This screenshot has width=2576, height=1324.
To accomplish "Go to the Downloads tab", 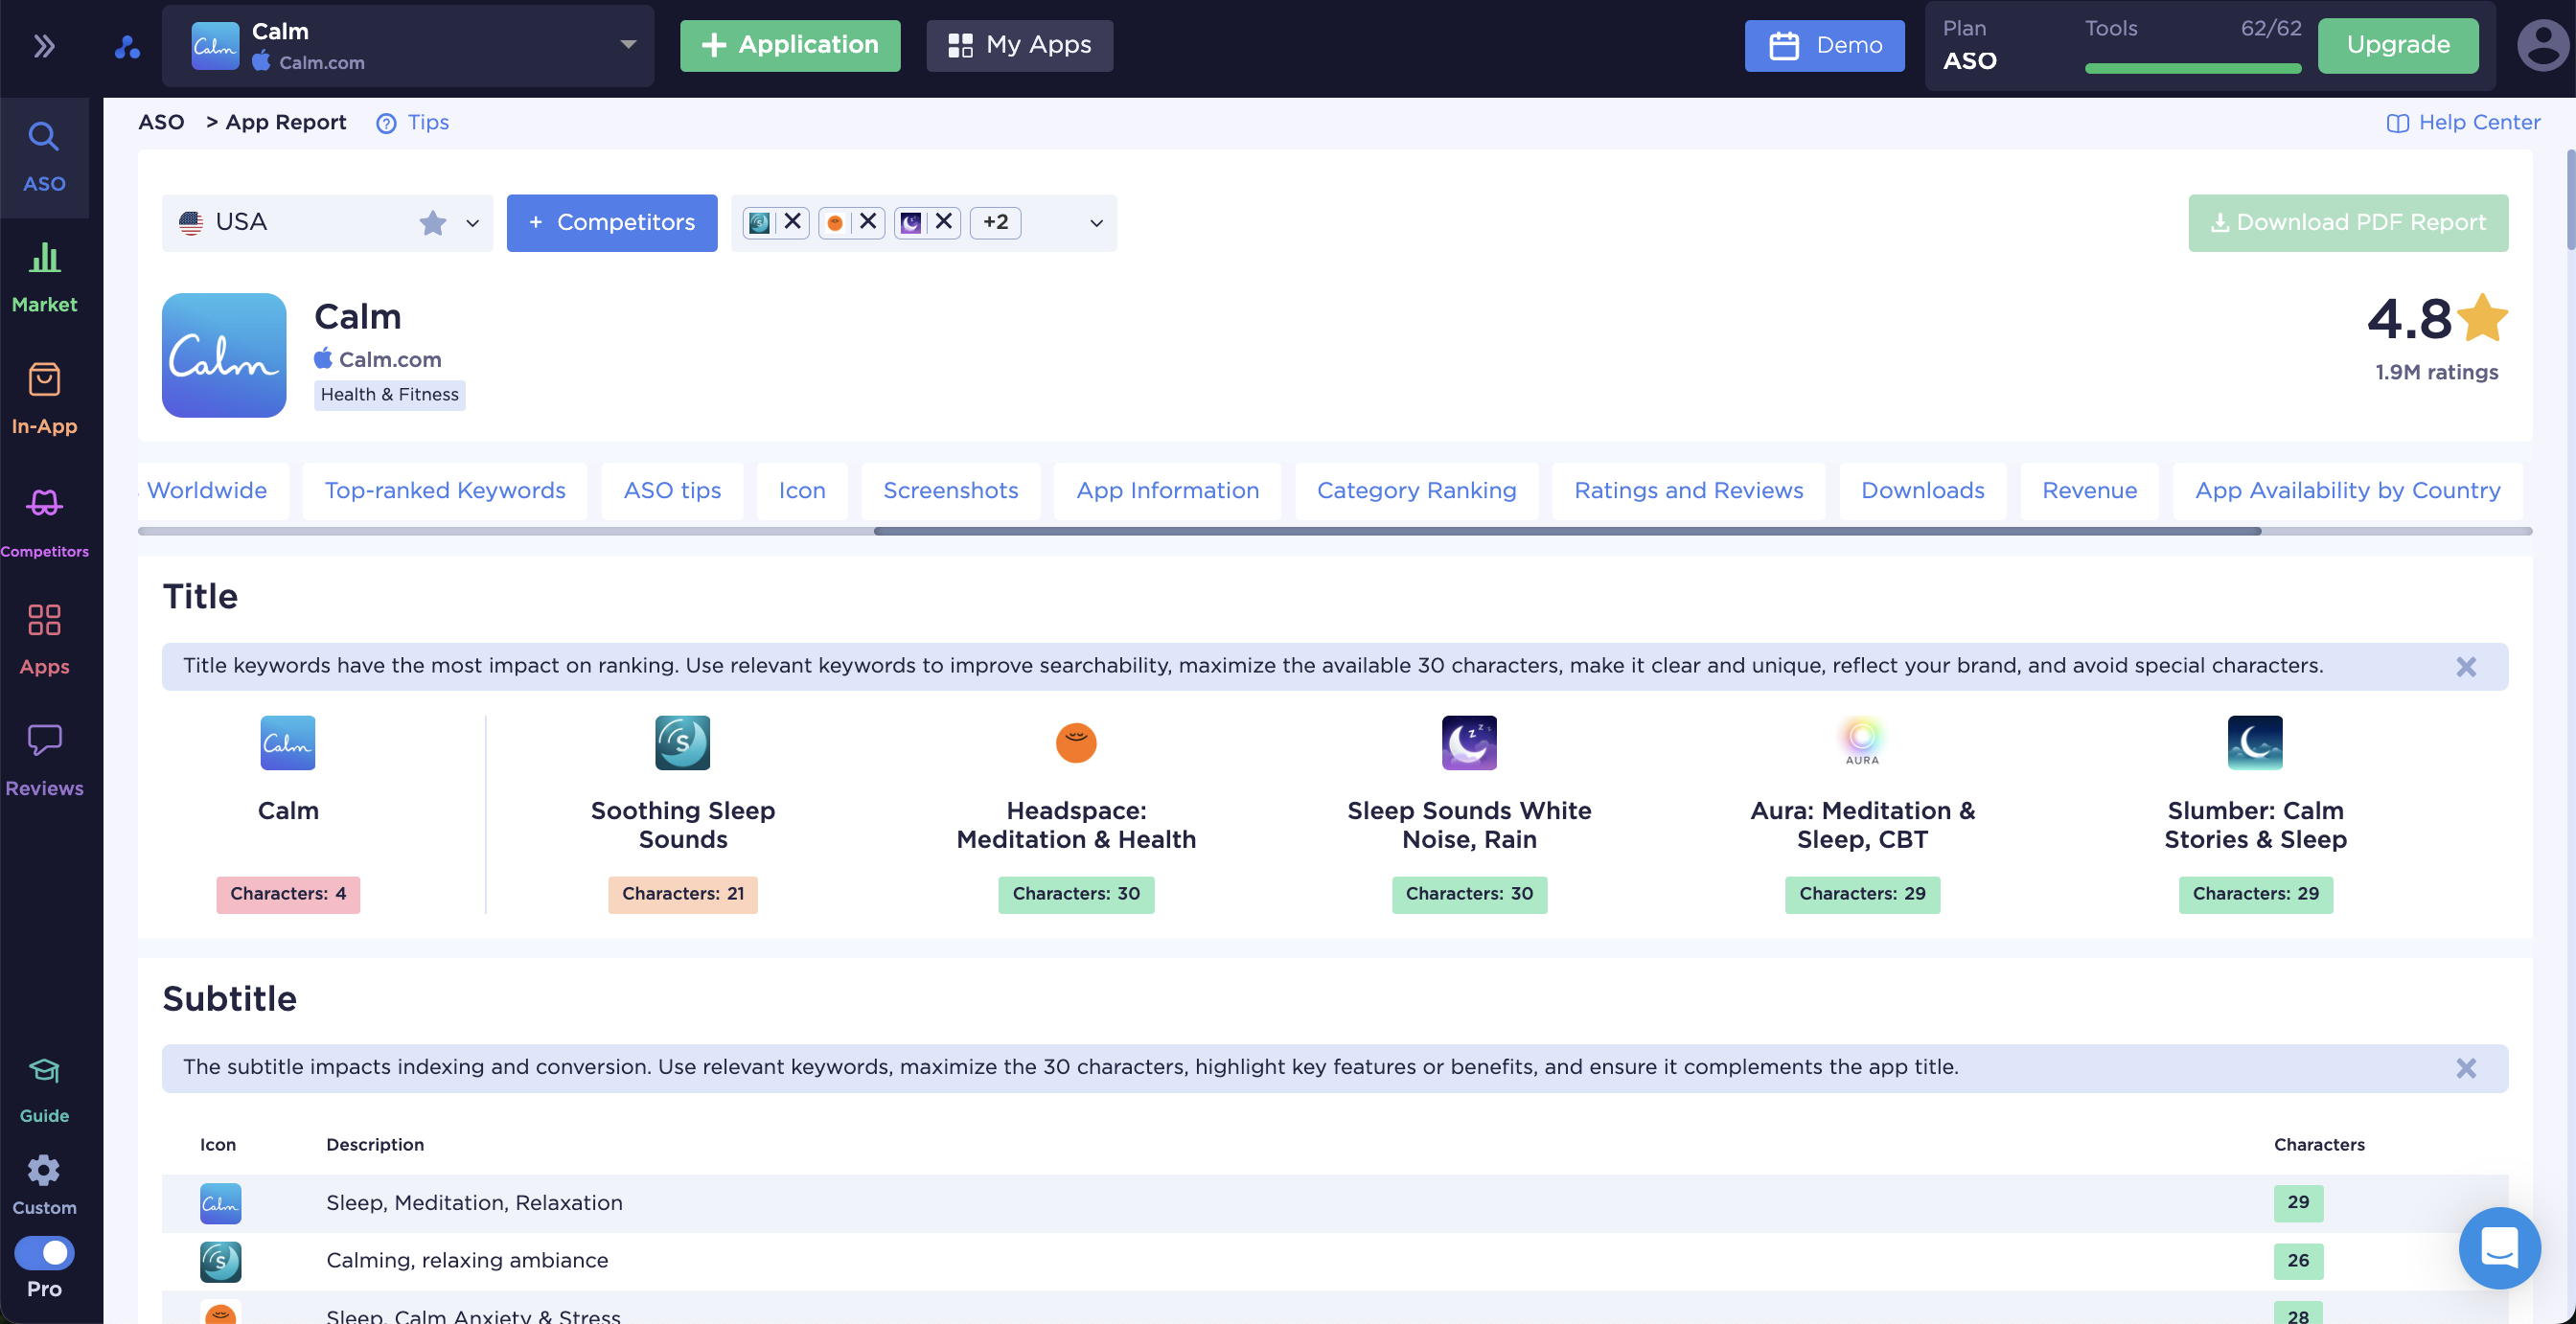I will click(x=1923, y=491).
